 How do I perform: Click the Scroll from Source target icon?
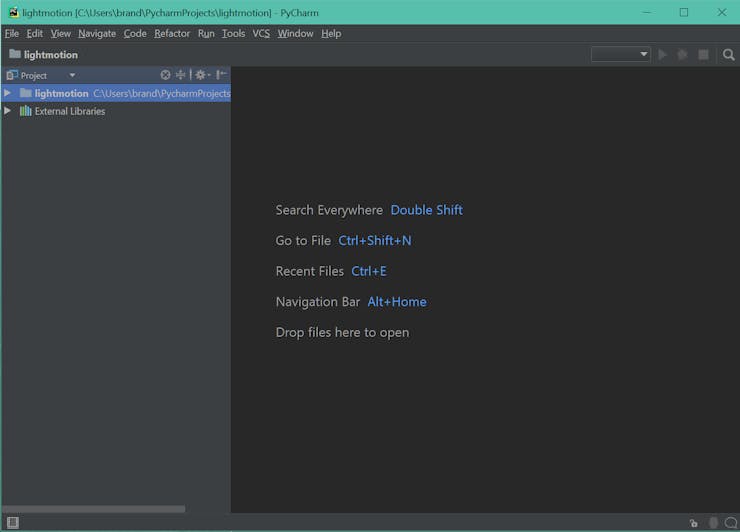tap(165, 75)
